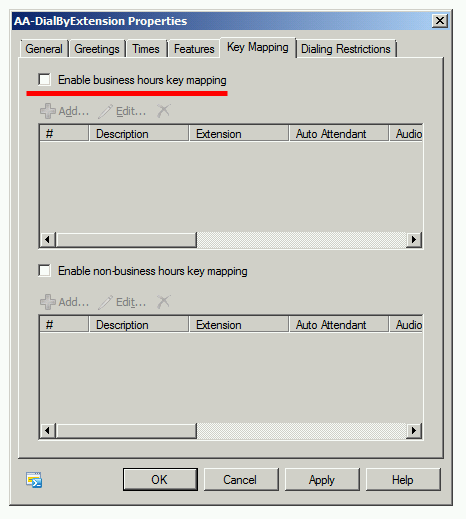Enable non-business hours key mapping checkbox
Screen dimensions: 466x519
(x=44, y=271)
